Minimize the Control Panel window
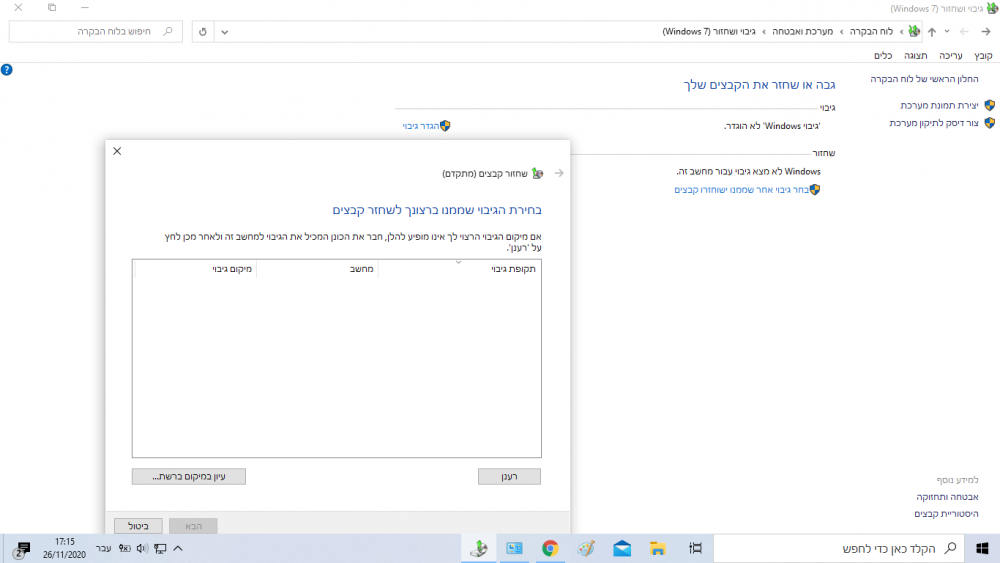The image size is (1000, 563). [x=85, y=8]
